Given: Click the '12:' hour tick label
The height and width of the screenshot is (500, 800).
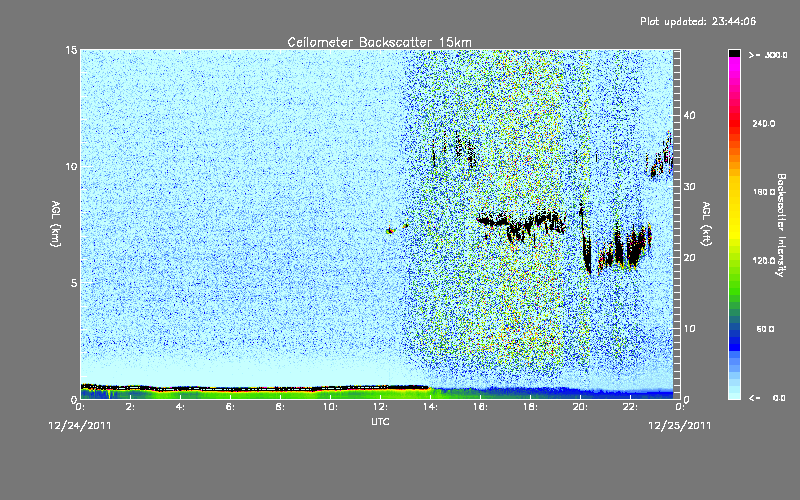Looking at the screenshot, I should tap(380, 407).
